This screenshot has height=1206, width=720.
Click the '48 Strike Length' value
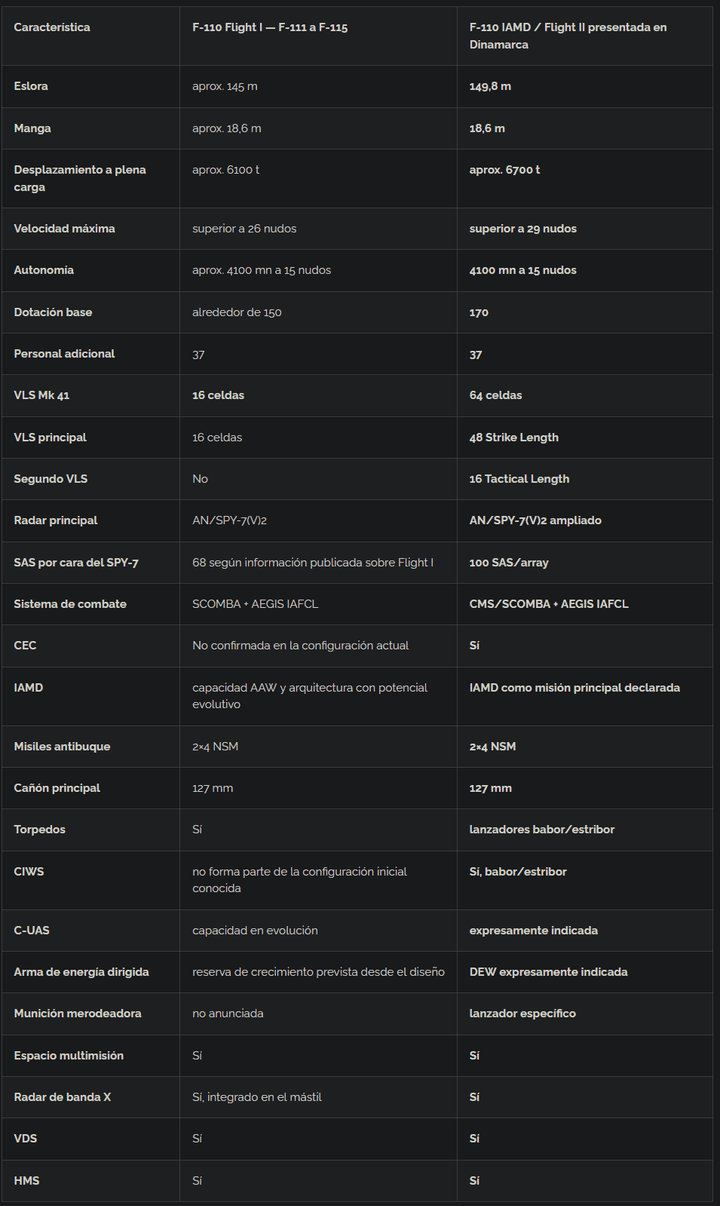514,437
